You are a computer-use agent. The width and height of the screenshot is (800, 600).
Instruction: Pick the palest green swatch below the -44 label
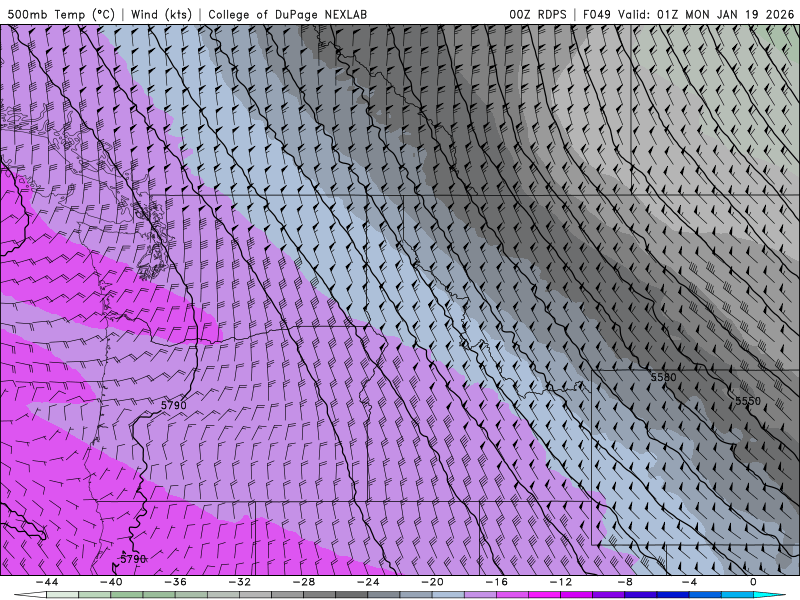click(62, 595)
